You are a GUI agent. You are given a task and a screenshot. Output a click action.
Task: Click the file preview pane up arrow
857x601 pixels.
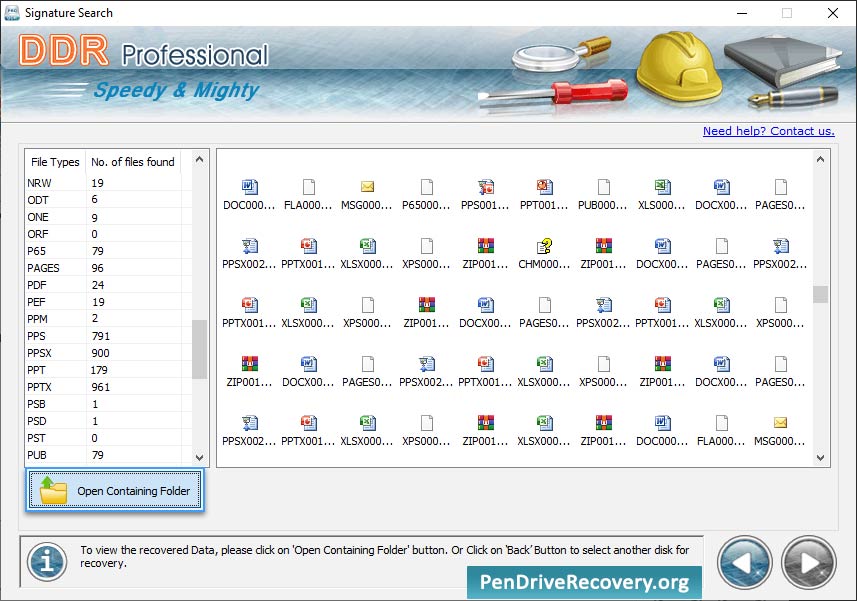[x=820, y=160]
